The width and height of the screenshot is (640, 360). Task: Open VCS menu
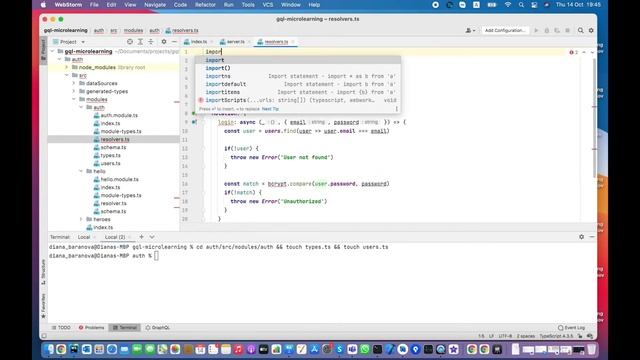268,5
